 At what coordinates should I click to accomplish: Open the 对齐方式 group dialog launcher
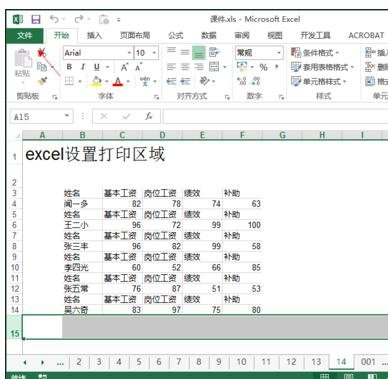(x=227, y=97)
